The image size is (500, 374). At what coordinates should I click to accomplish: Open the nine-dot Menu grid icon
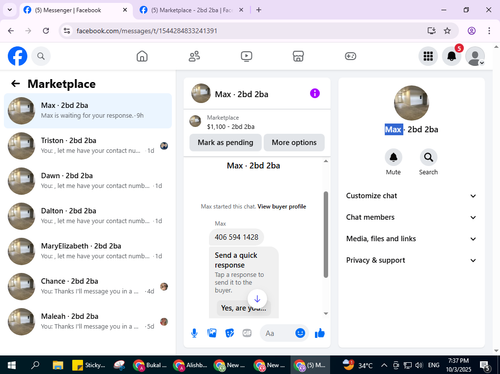428,56
